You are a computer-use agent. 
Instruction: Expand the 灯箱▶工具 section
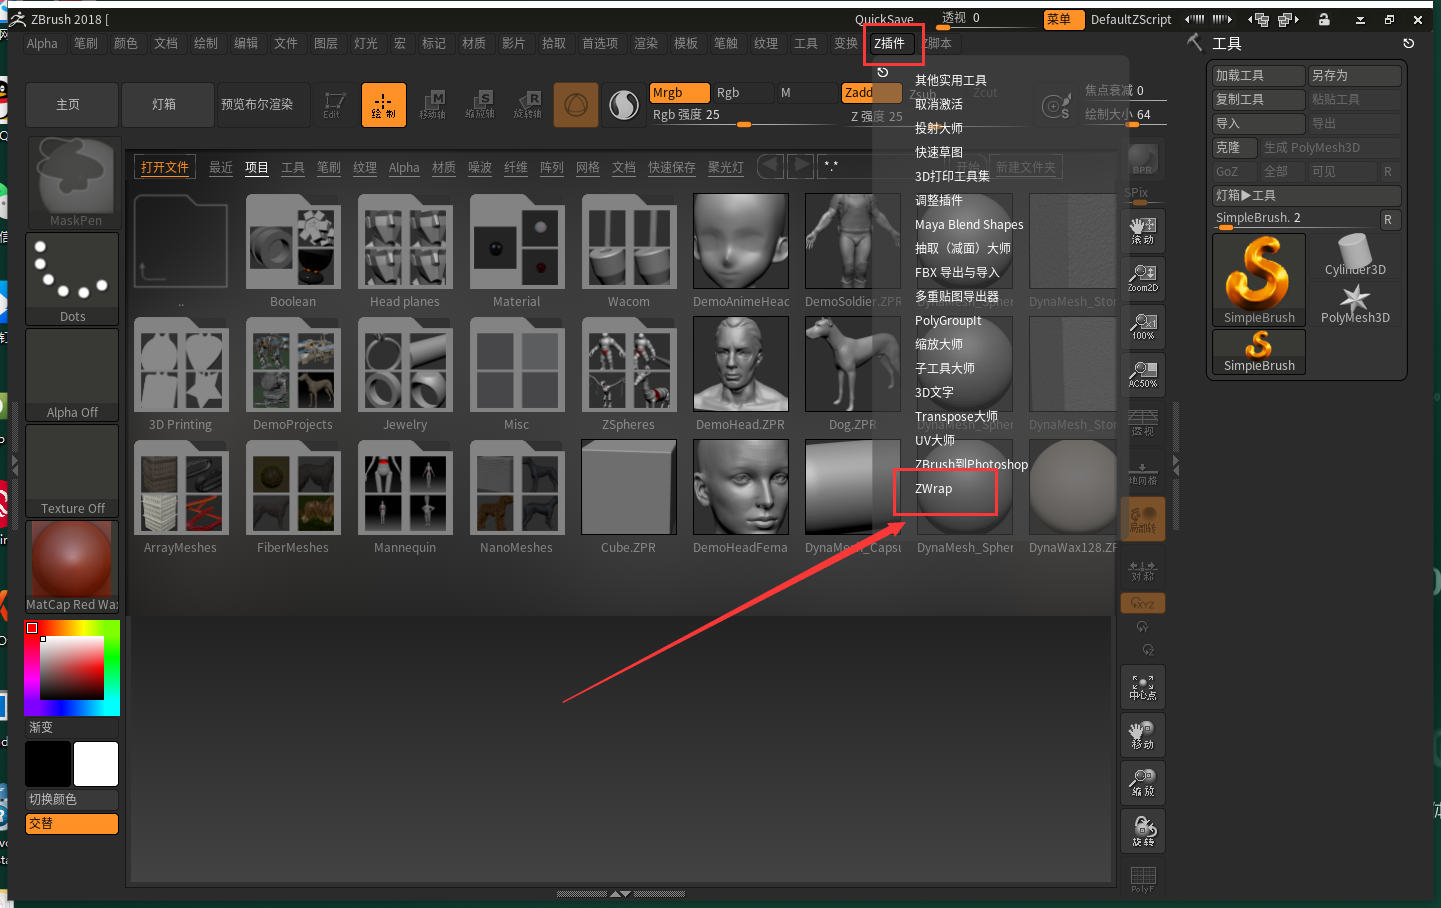click(x=1306, y=195)
